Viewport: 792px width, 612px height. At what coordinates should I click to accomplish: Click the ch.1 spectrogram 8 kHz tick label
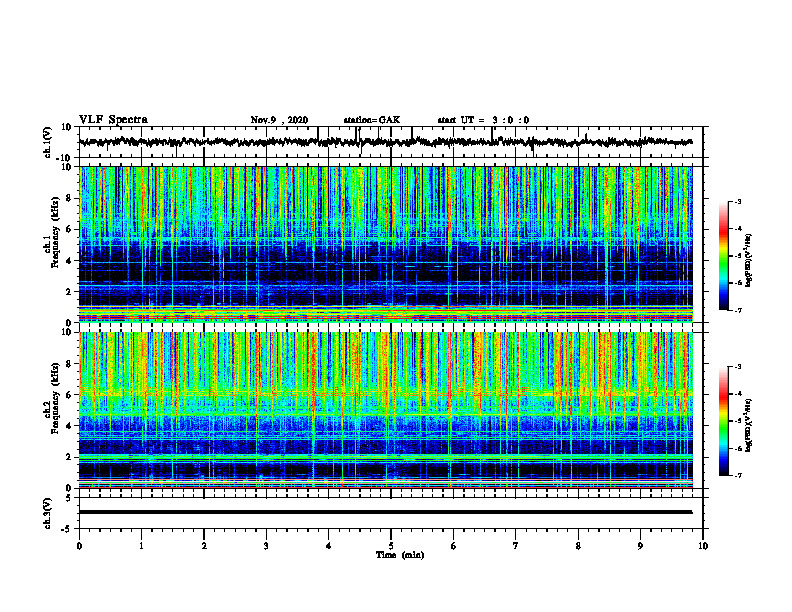pyautogui.click(x=70, y=198)
